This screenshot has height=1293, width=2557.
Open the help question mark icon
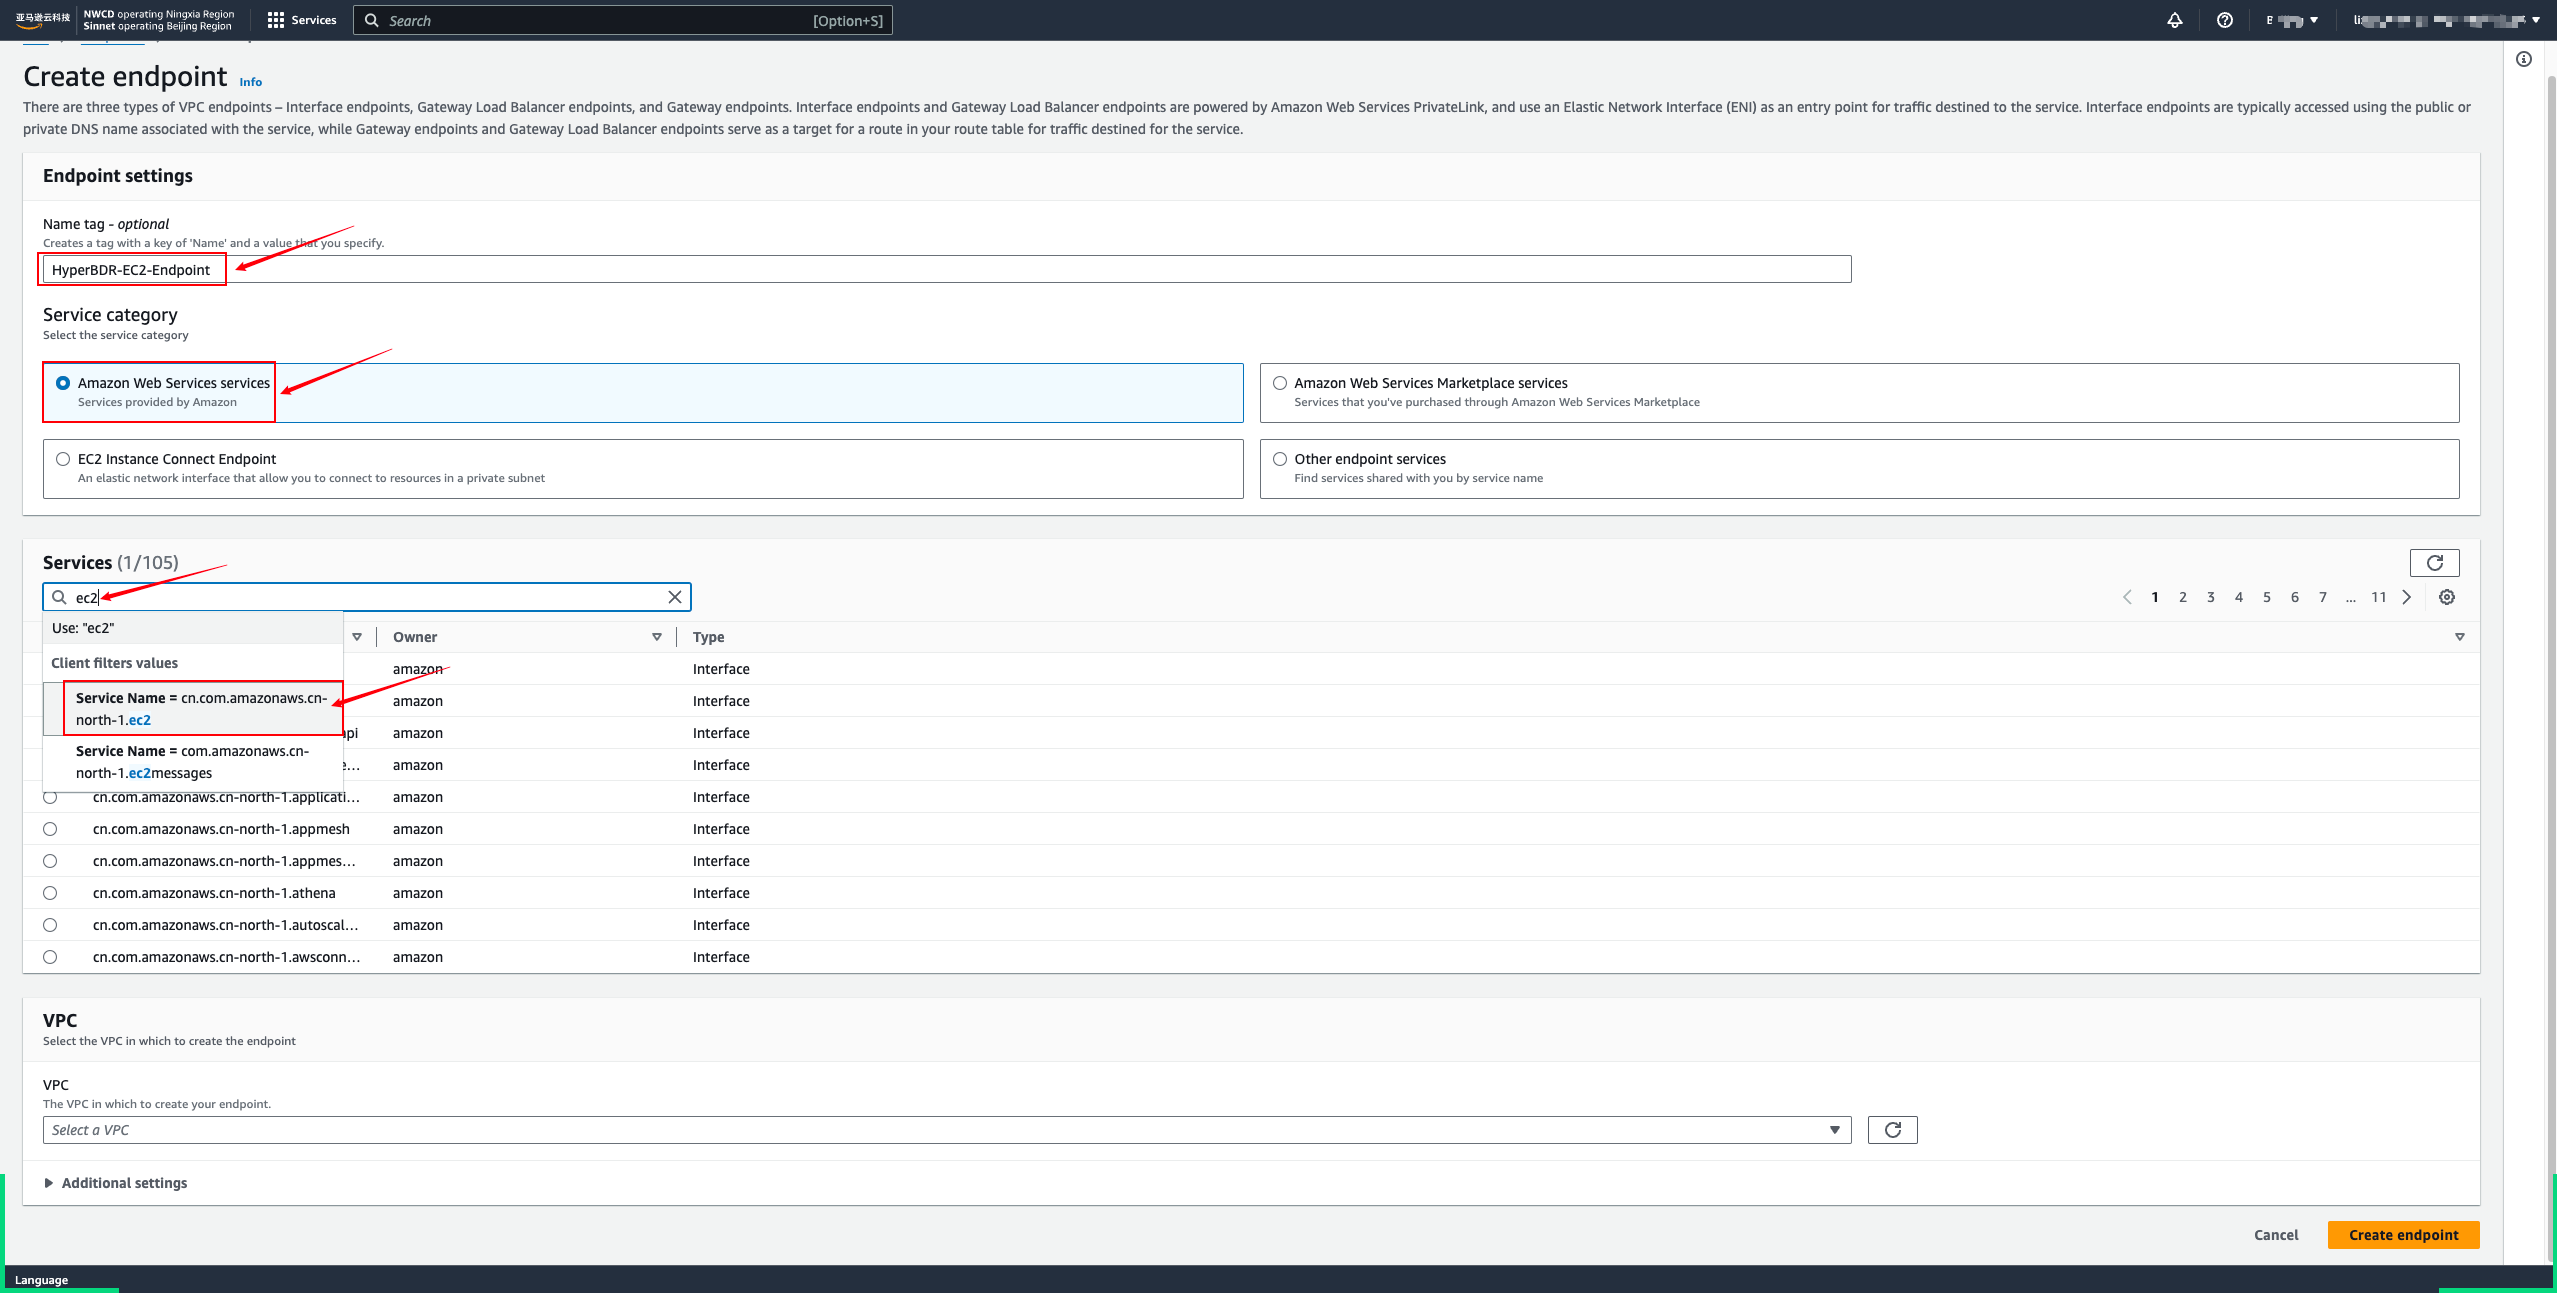click(2224, 20)
